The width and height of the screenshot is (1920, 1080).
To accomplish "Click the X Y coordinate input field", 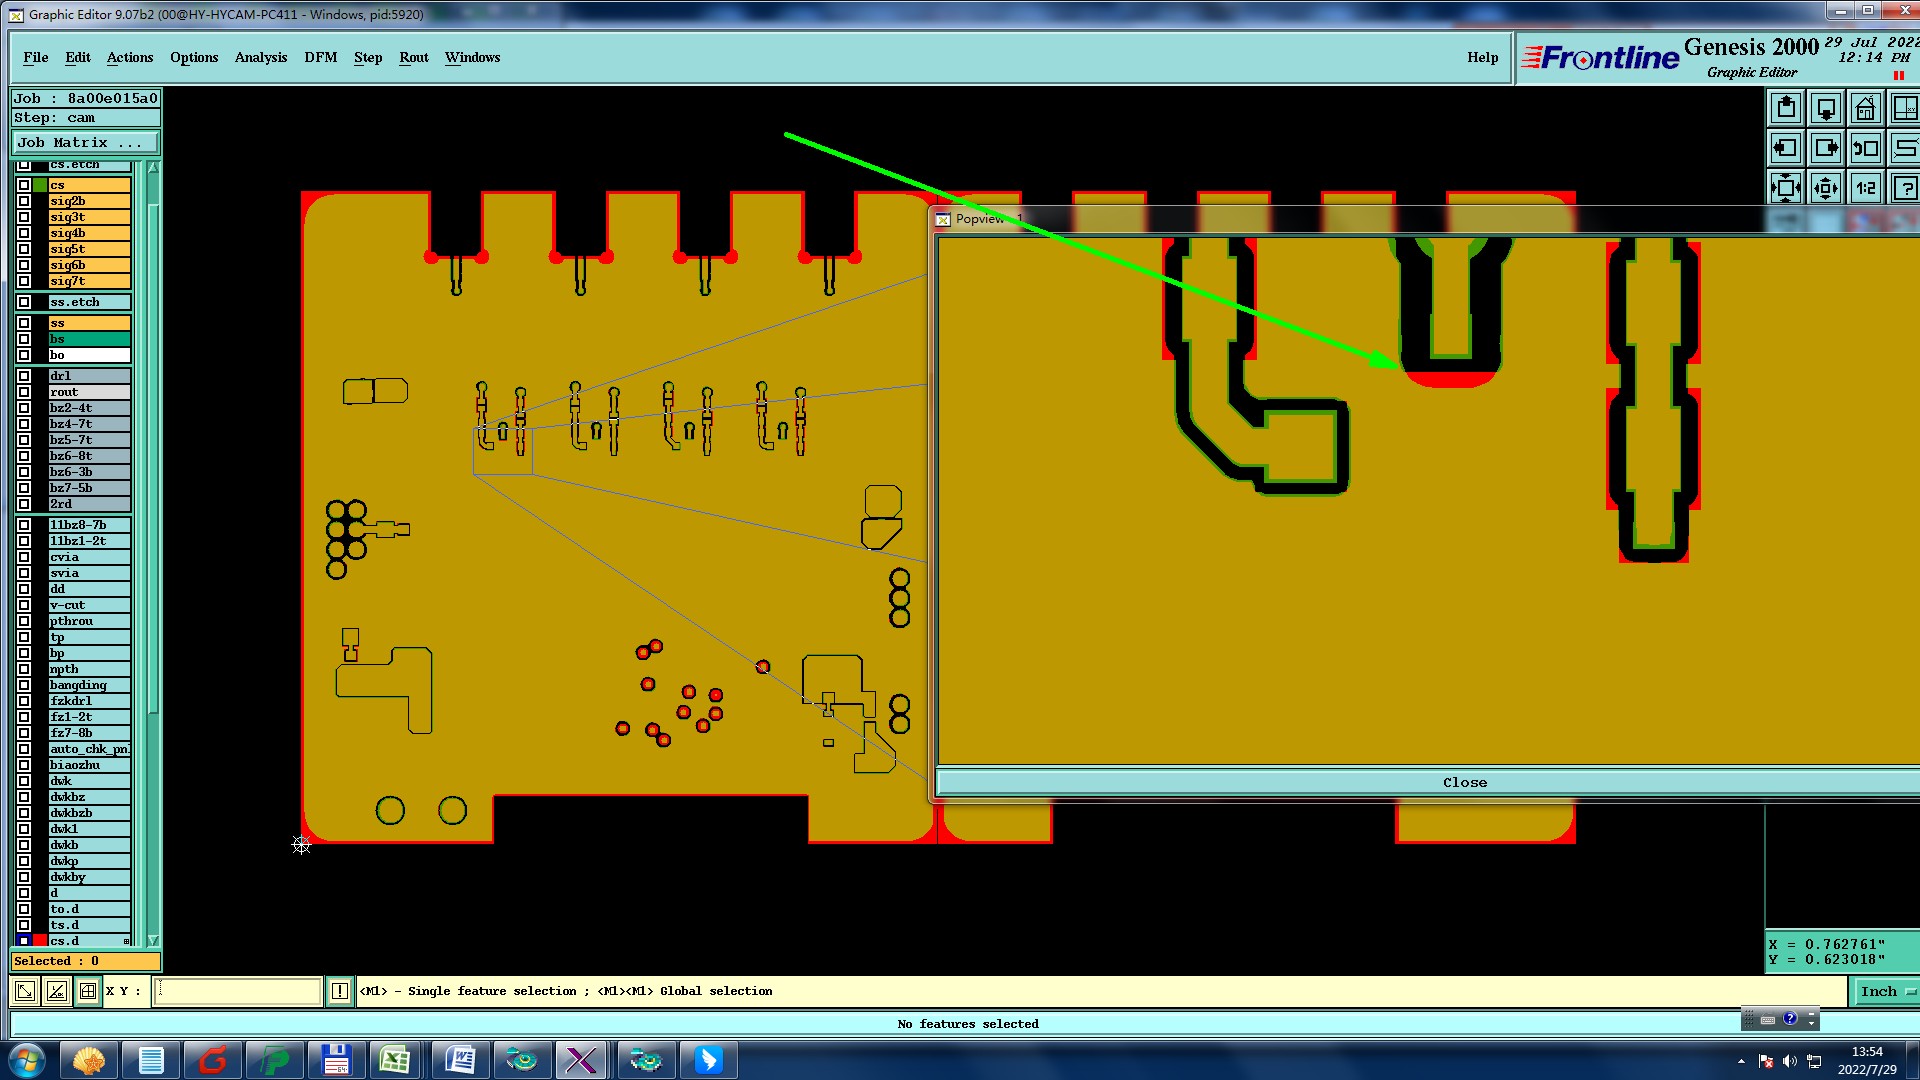I will [x=238, y=991].
